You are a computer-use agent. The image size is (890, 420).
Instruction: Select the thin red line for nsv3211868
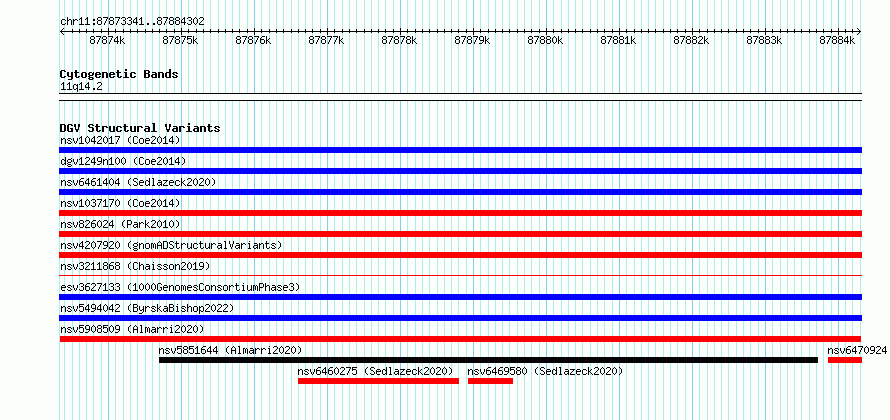[x=460, y=275]
